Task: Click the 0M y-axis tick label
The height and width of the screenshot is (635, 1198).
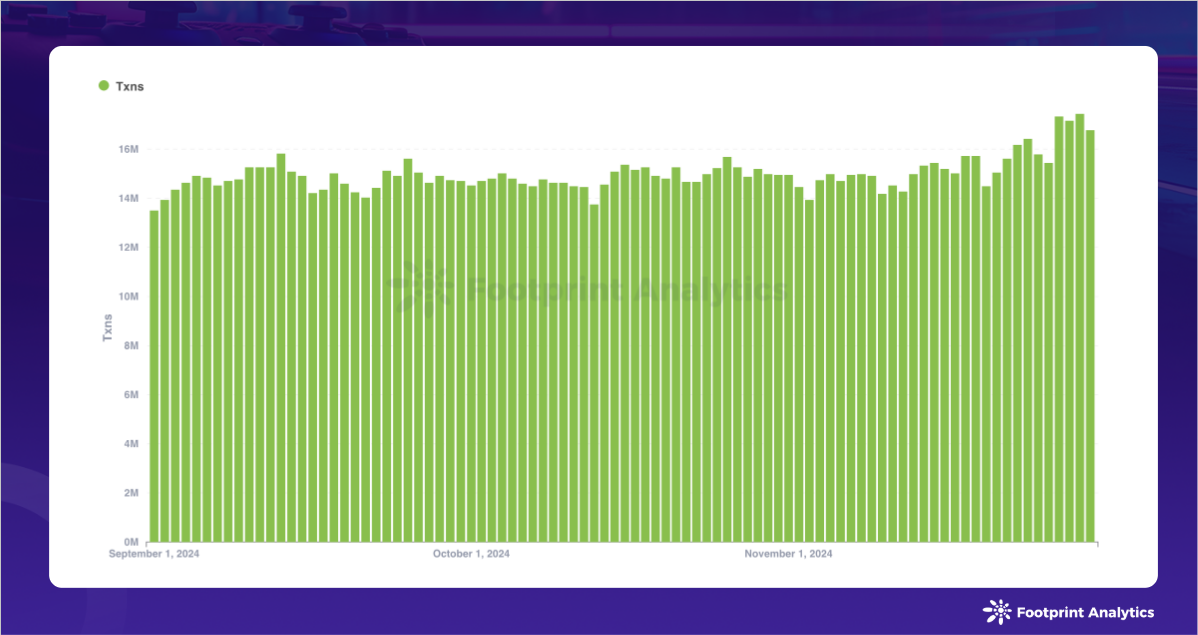Action: pyautogui.click(x=129, y=542)
